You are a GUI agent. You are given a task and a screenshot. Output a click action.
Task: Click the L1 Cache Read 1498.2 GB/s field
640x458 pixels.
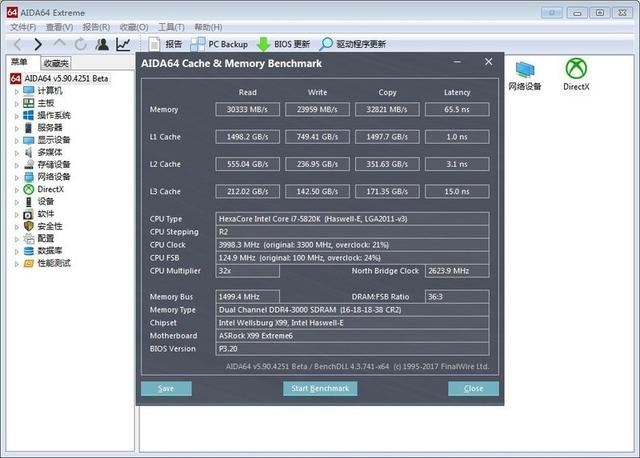pos(247,137)
